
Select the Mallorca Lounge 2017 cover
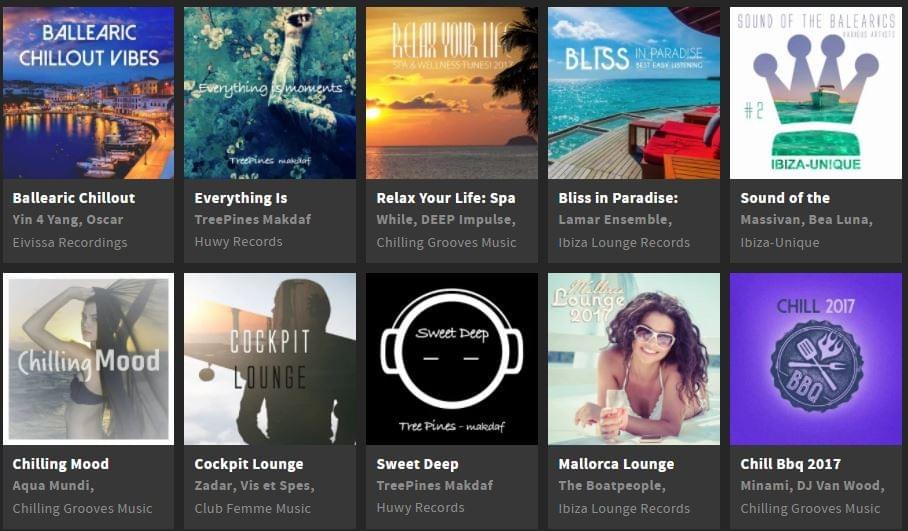(634, 359)
